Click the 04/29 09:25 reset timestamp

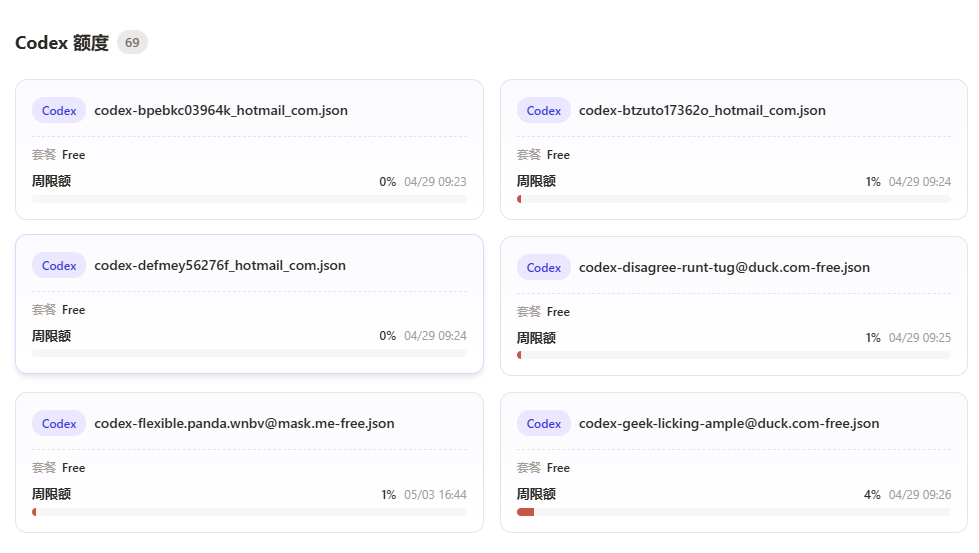coord(920,338)
